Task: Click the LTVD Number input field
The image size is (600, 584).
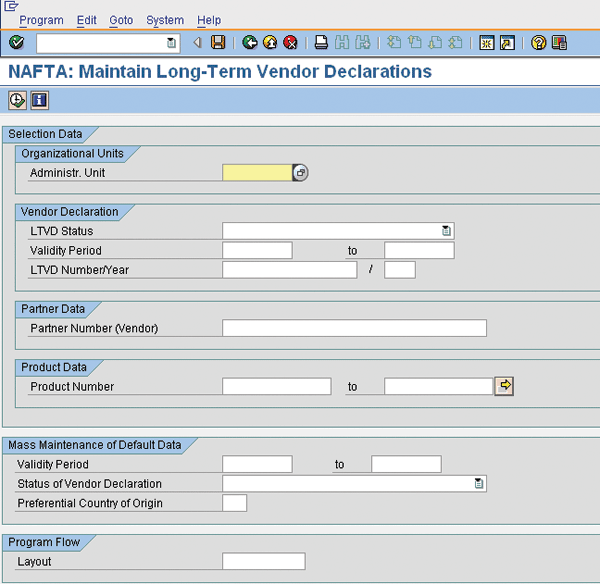Action: 290,270
